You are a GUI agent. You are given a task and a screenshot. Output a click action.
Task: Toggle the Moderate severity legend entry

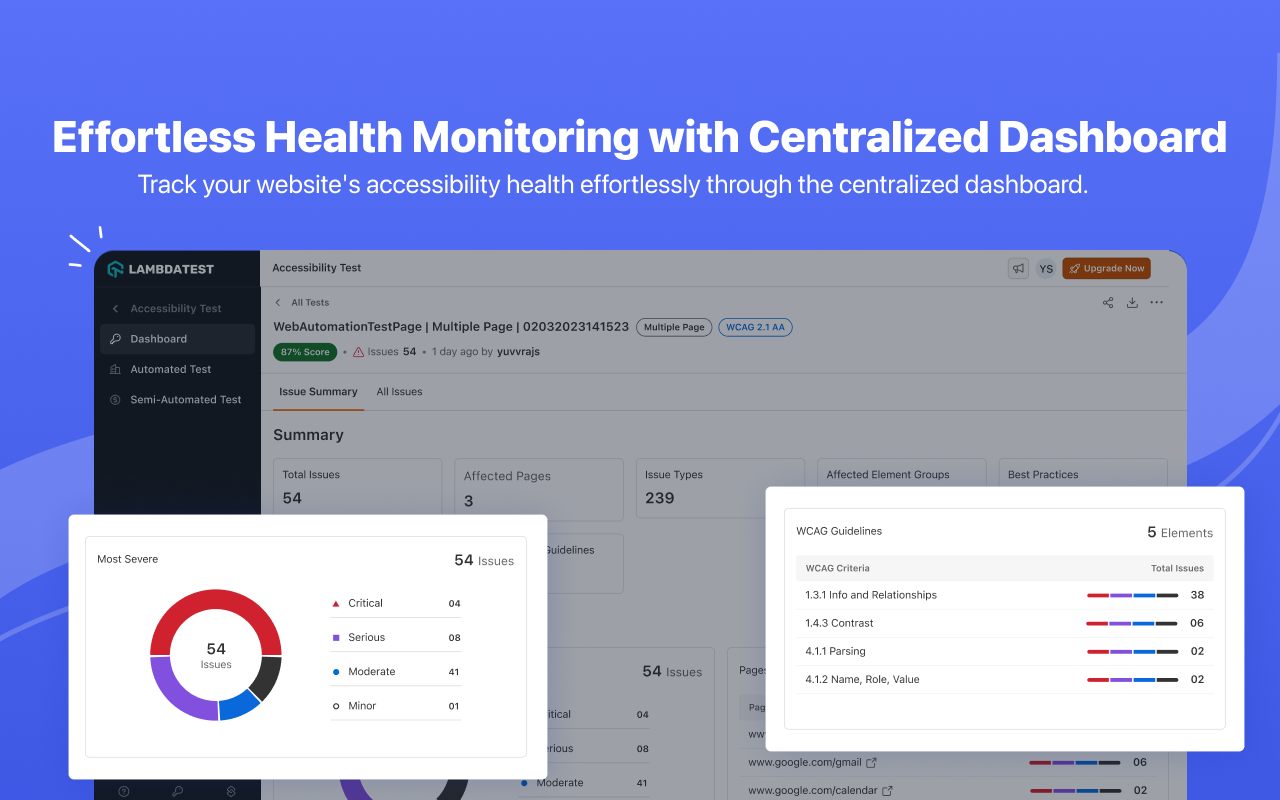(370, 671)
